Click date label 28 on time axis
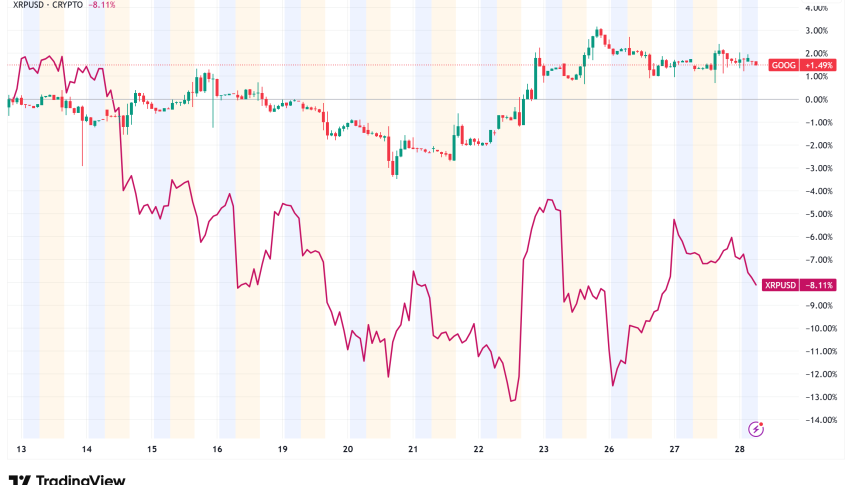 pos(740,449)
